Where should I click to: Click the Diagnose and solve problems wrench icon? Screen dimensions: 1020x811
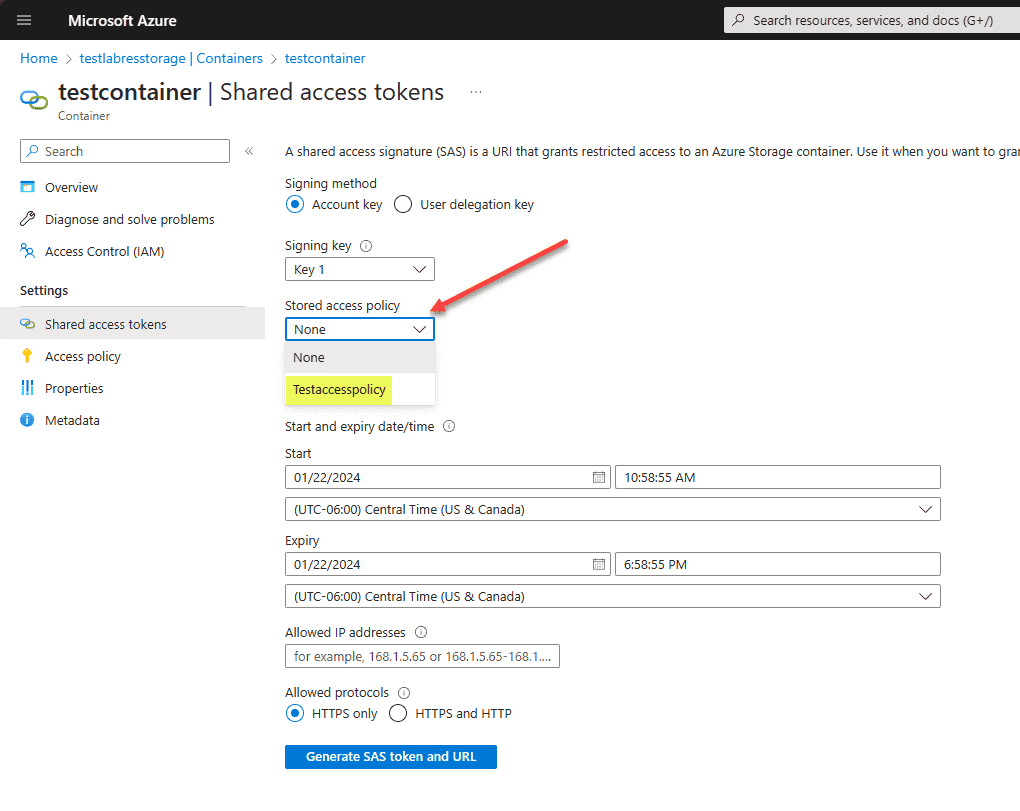[27, 219]
